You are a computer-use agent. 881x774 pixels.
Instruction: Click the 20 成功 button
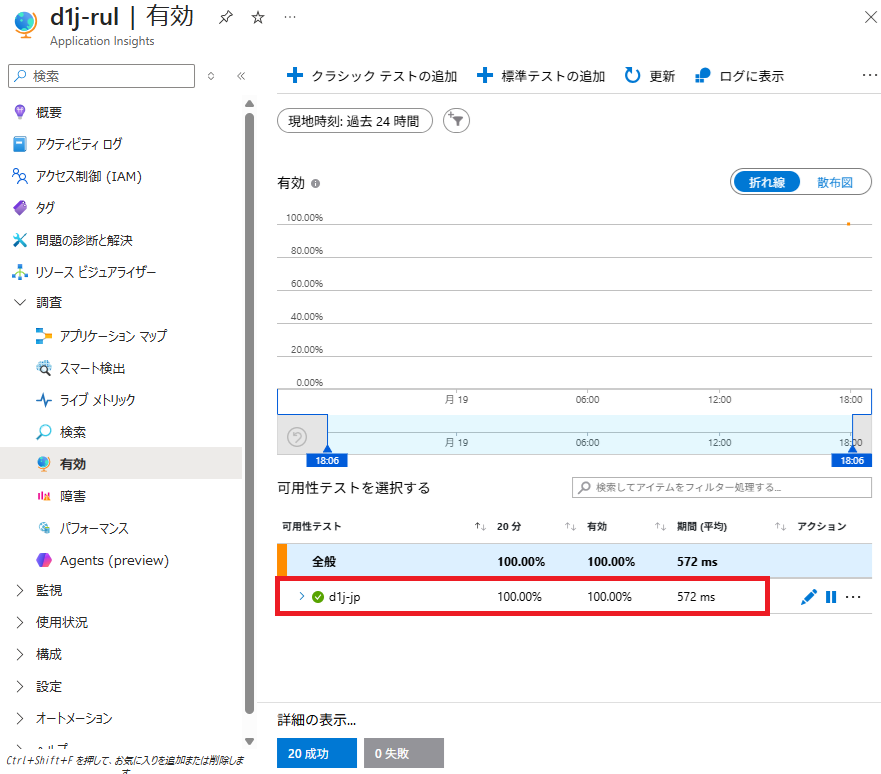point(316,753)
